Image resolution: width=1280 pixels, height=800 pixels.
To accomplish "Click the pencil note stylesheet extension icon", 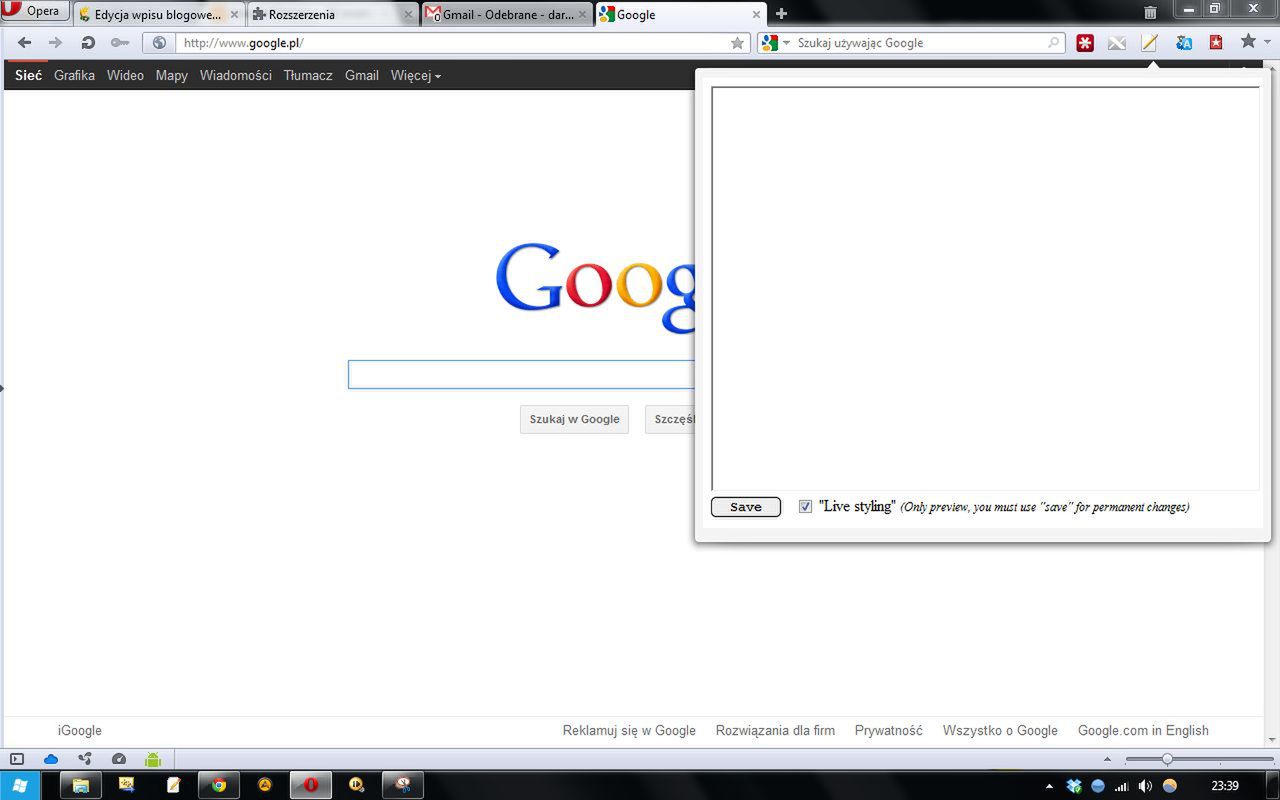I will 1150,43.
